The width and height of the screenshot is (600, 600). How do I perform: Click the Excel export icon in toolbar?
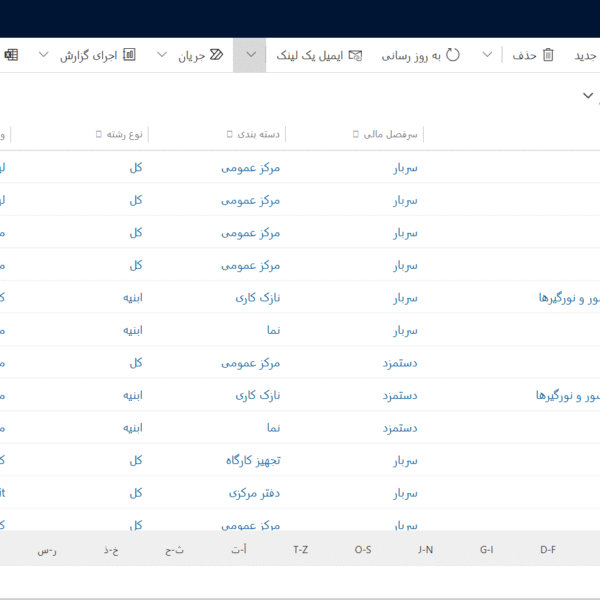coord(11,56)
